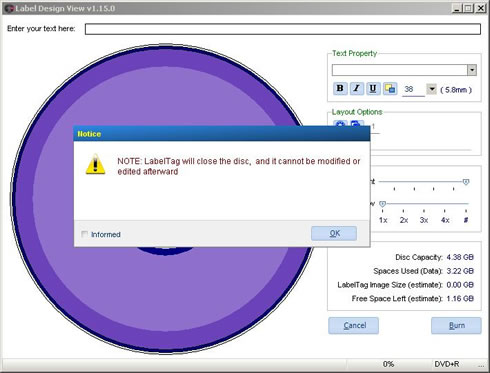Toggle Bold text formatting
This screenshot has width=490, height=373.
pyautogui.click(x=340, y=89)
